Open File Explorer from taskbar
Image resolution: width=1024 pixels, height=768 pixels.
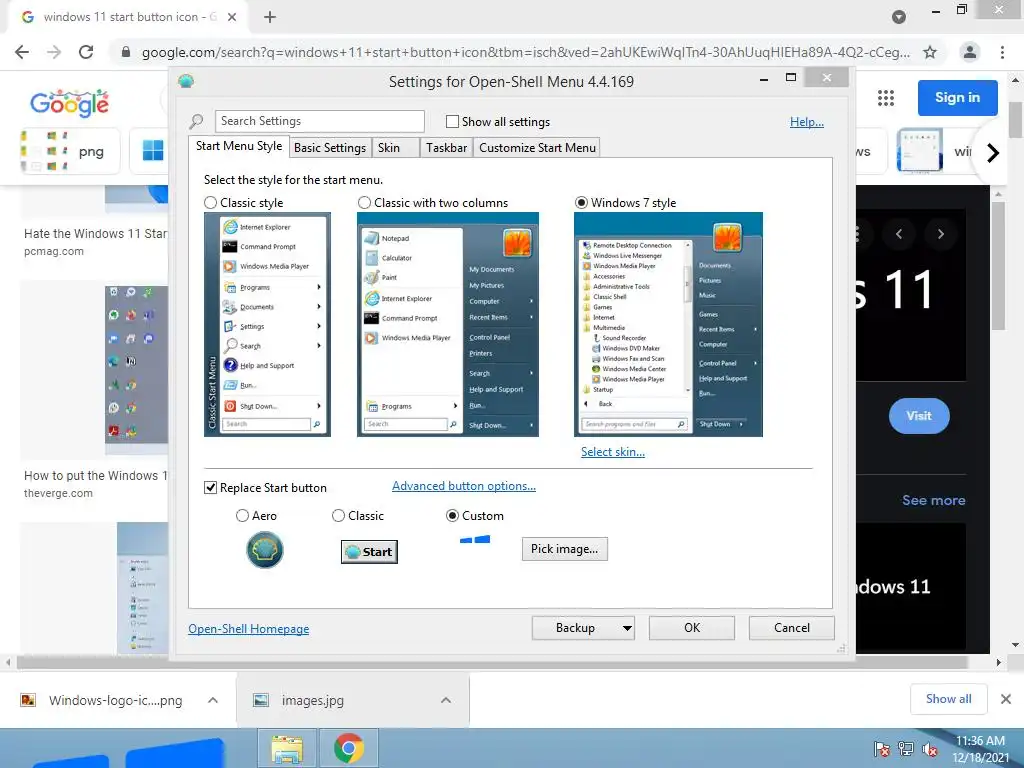(x=287, y=748)
